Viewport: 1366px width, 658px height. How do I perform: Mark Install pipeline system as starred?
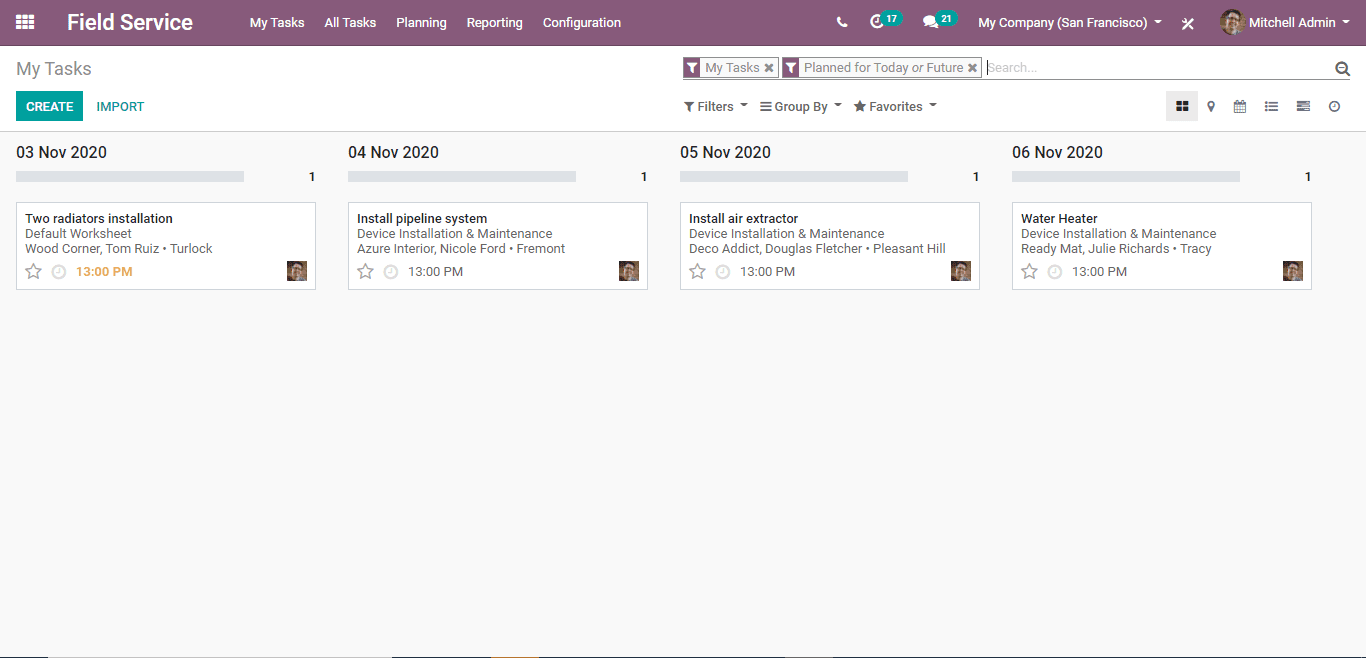(x=366, y=271)
